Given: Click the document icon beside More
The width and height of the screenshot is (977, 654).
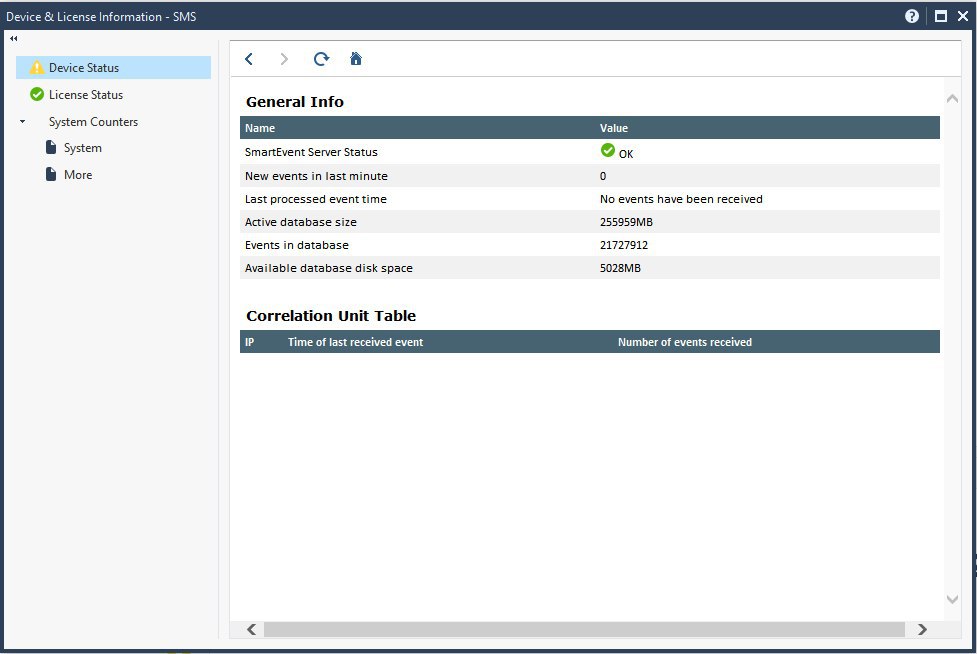Looking at the screenshot, I should point(51,174).
